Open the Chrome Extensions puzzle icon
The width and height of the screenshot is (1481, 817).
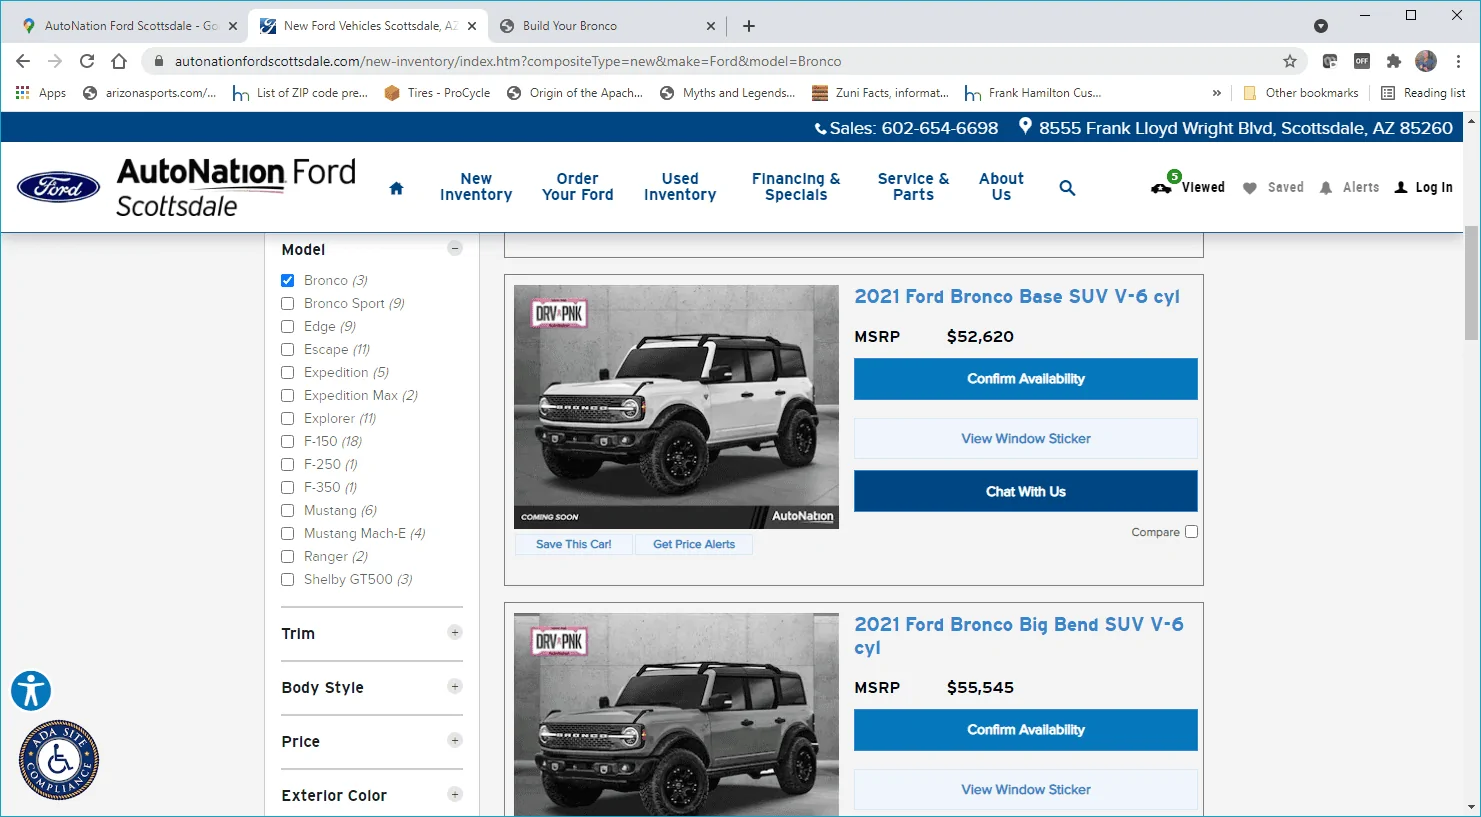[1394, 61]
